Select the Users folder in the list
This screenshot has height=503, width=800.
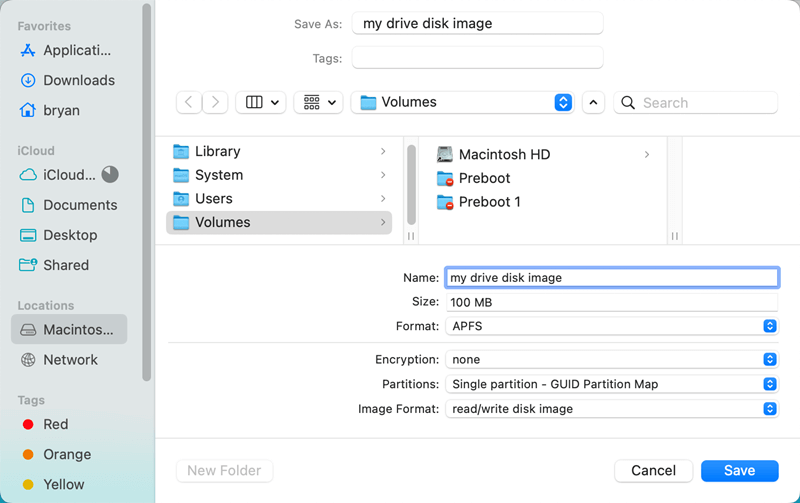(x=214, y=199)
